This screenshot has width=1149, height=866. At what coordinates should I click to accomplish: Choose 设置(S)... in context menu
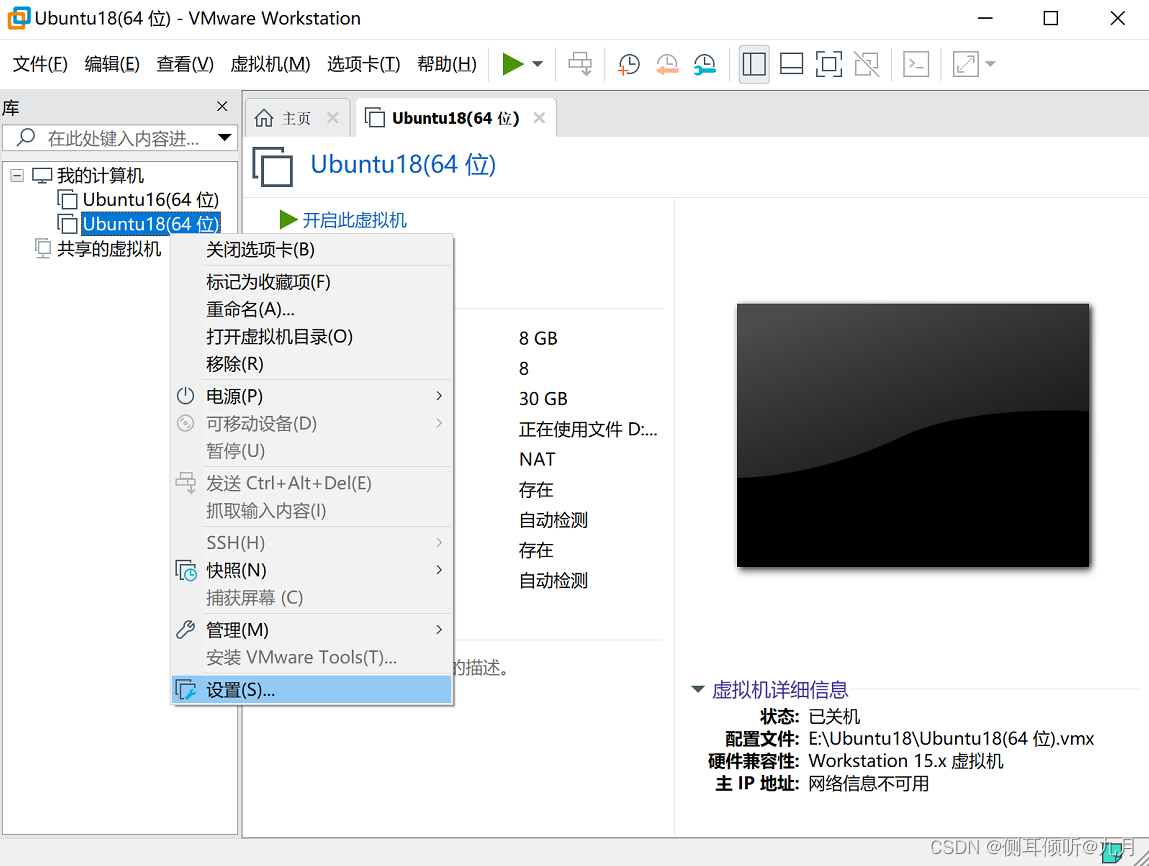(311, 690)
